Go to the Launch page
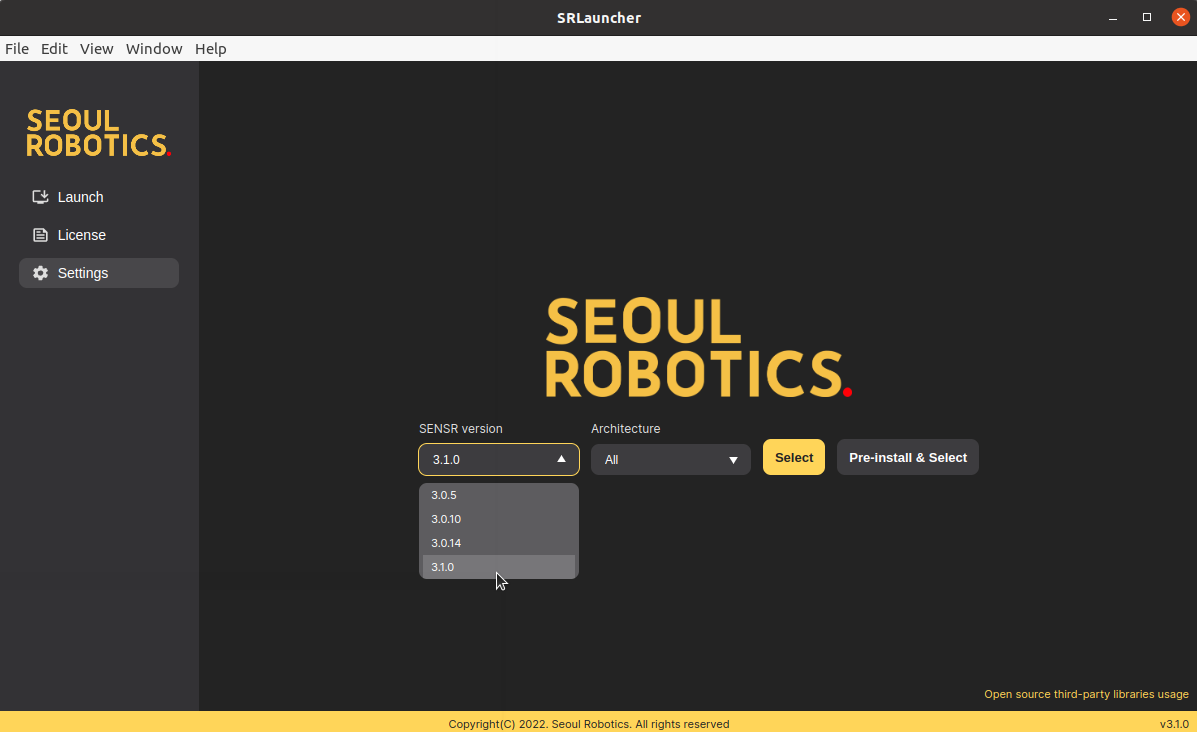 (x=99, y=197)
